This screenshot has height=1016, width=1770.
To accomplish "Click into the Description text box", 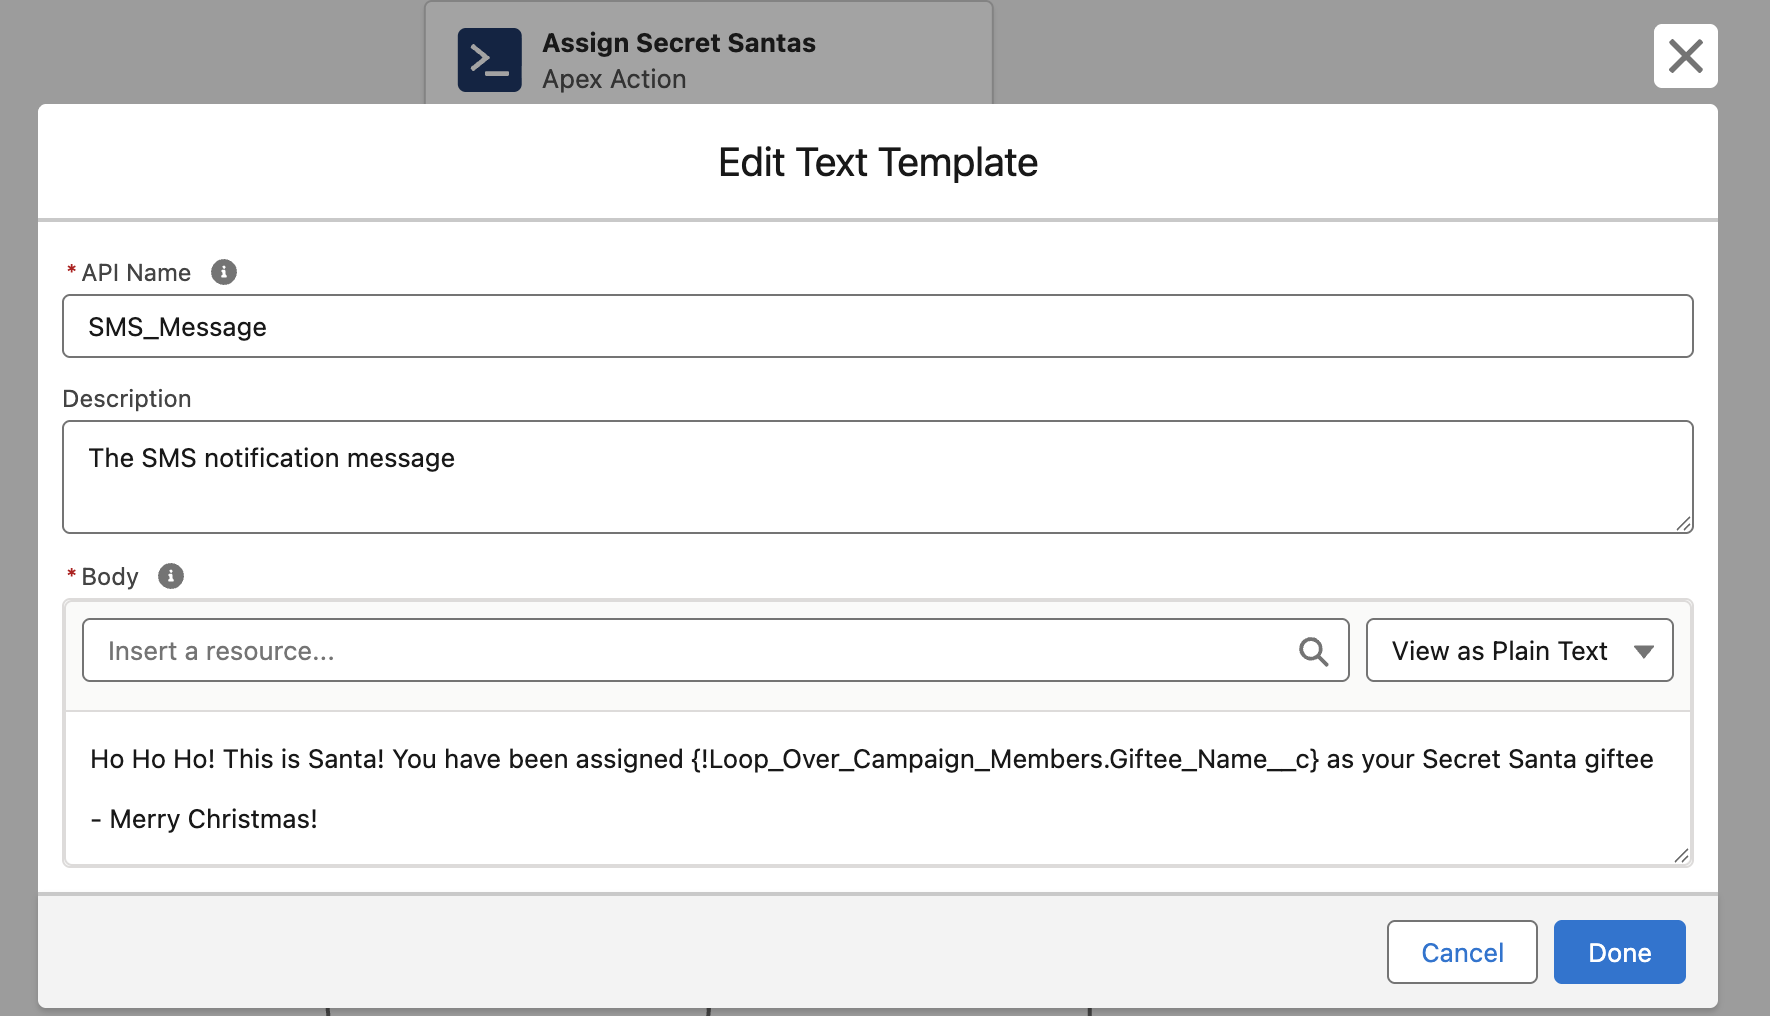I will pos(876,477).
